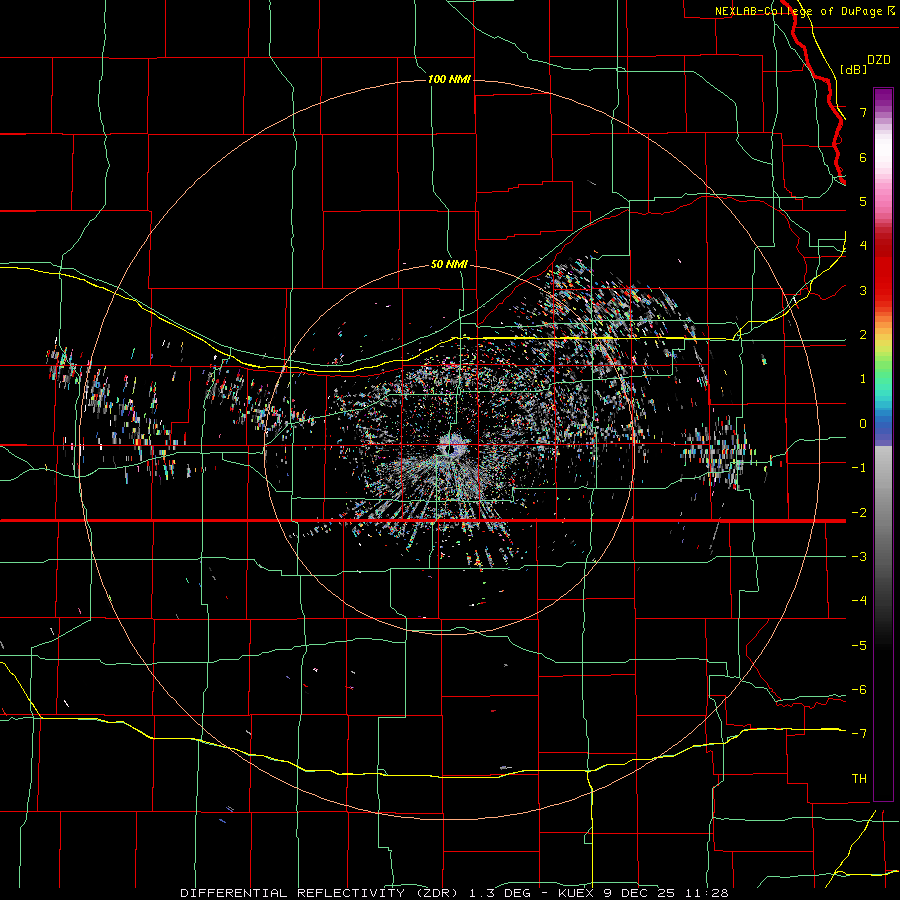This screenshot has height=900, width=900.
Task: Click the -4 value on the scale
Action: click(x=859, y=600)
